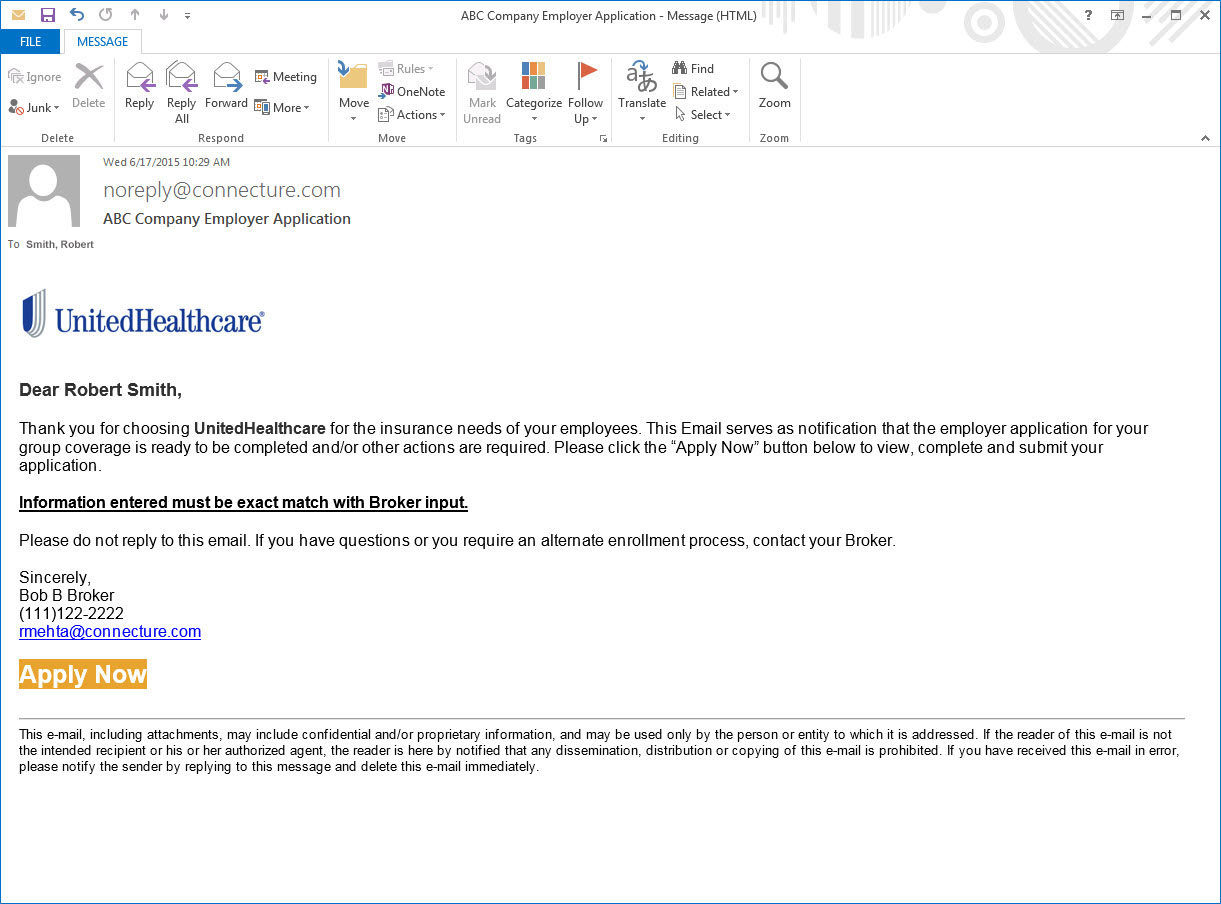
Task: Click the Translate button
Action: (642, 92)
